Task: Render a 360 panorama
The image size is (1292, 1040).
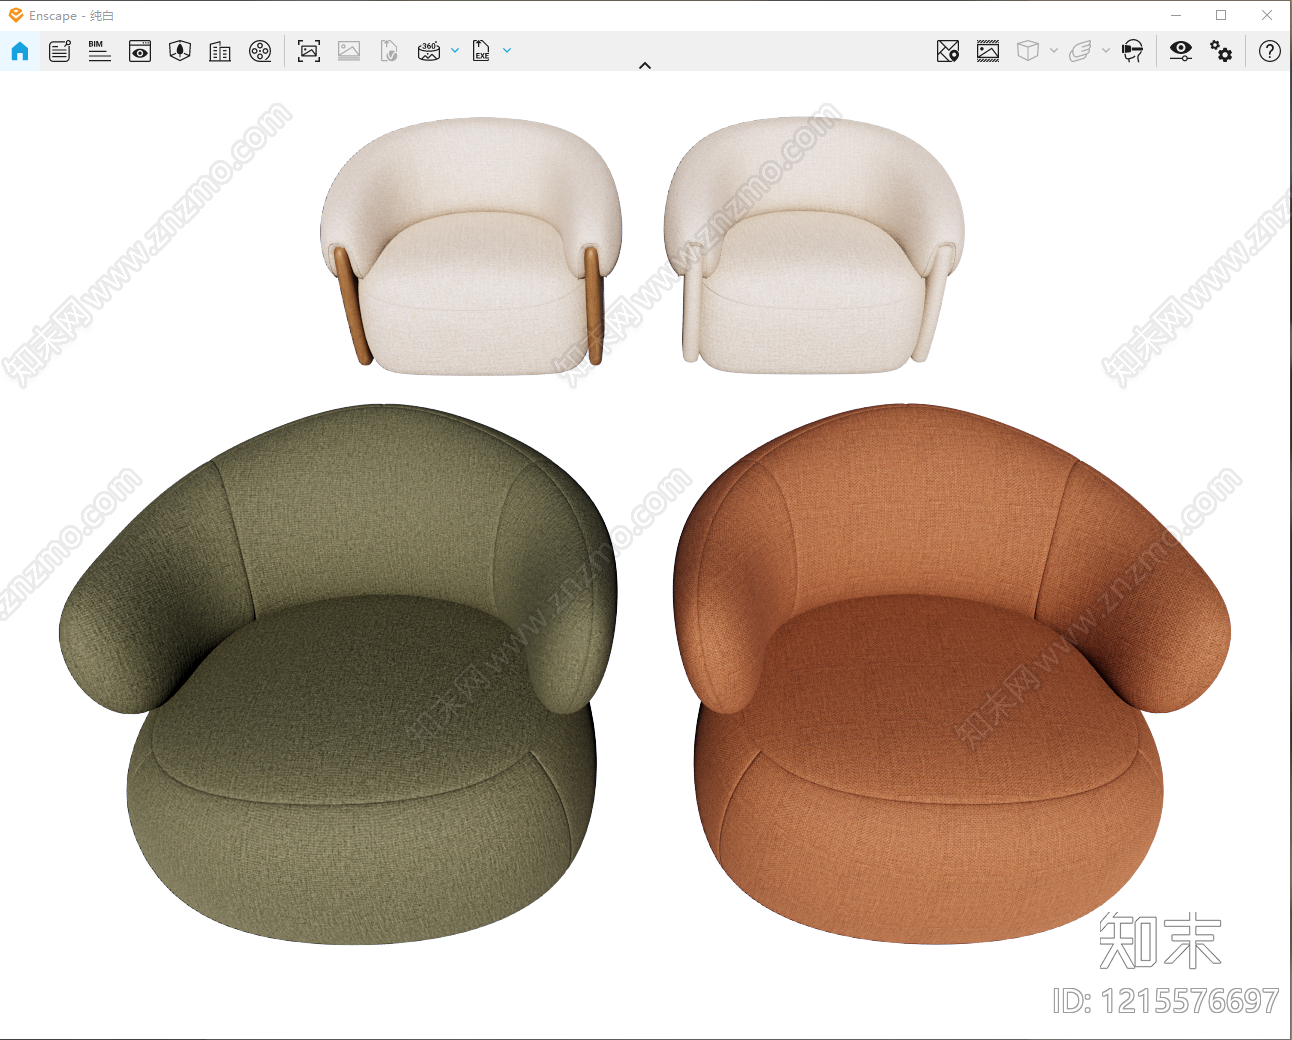Action: (x=429, y=51)
